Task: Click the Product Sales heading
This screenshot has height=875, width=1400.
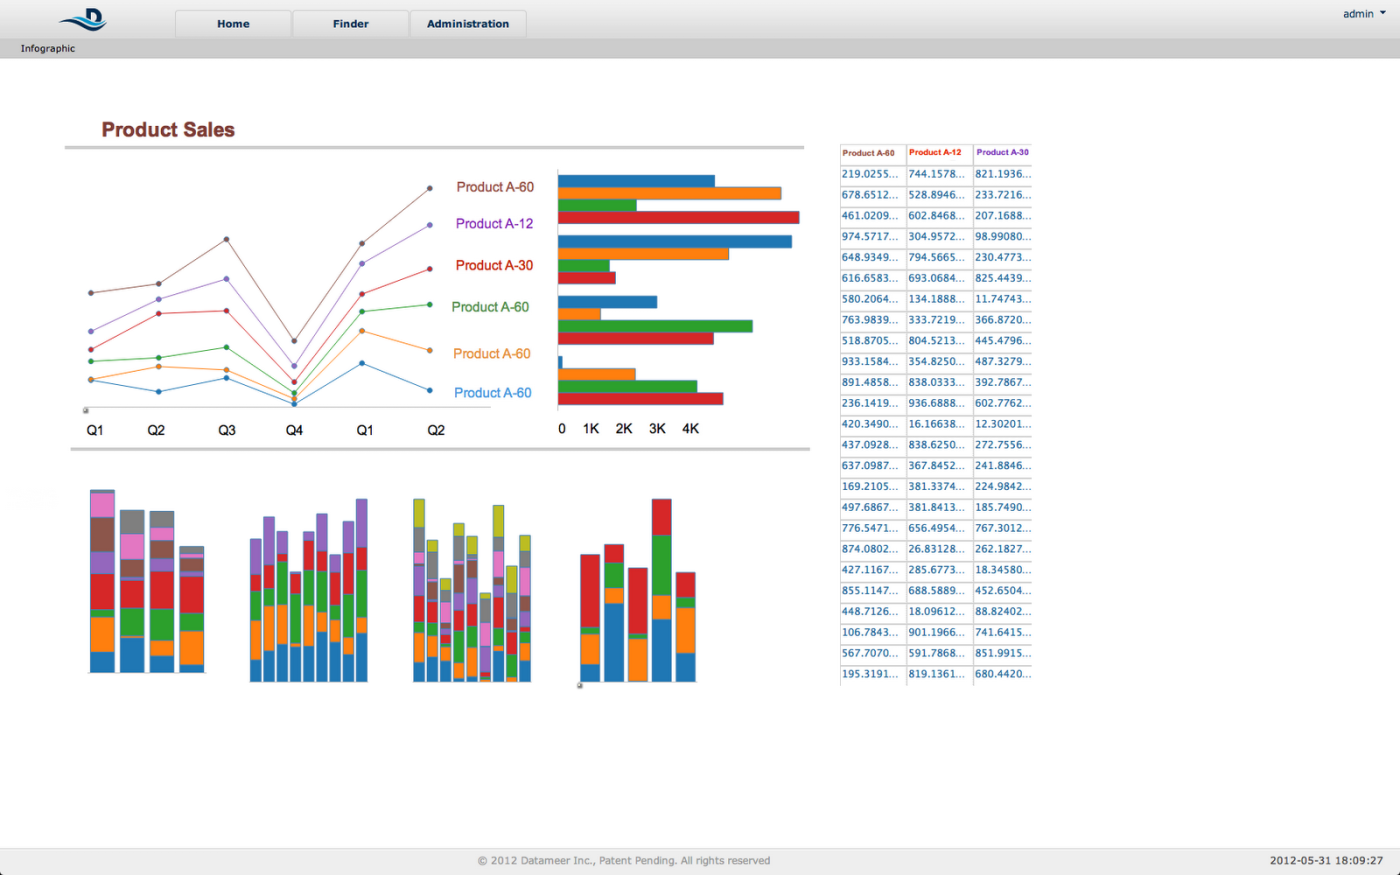Action: 168,130
